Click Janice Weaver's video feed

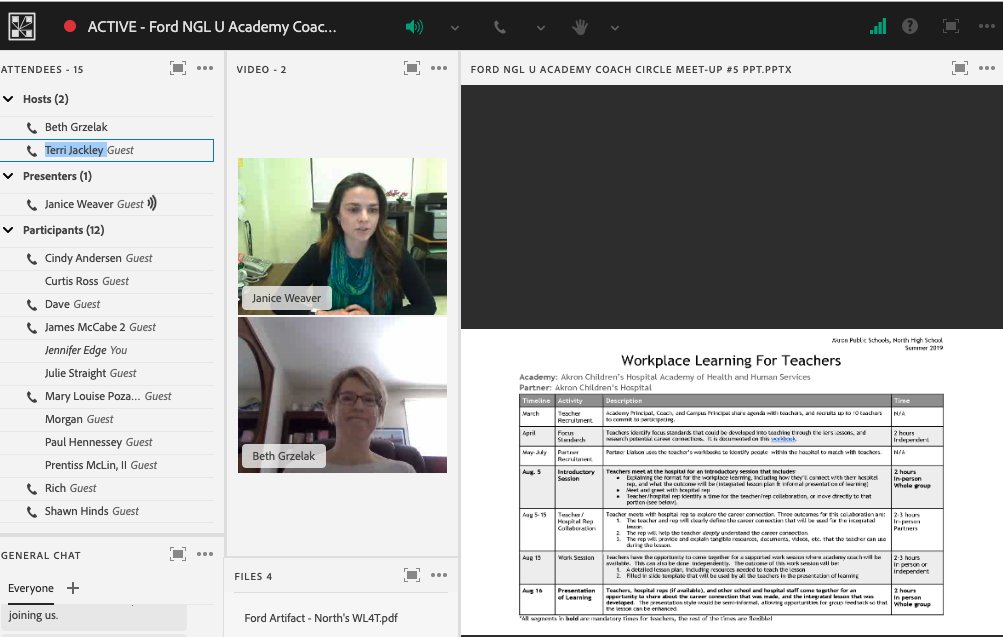click(342, 236)
